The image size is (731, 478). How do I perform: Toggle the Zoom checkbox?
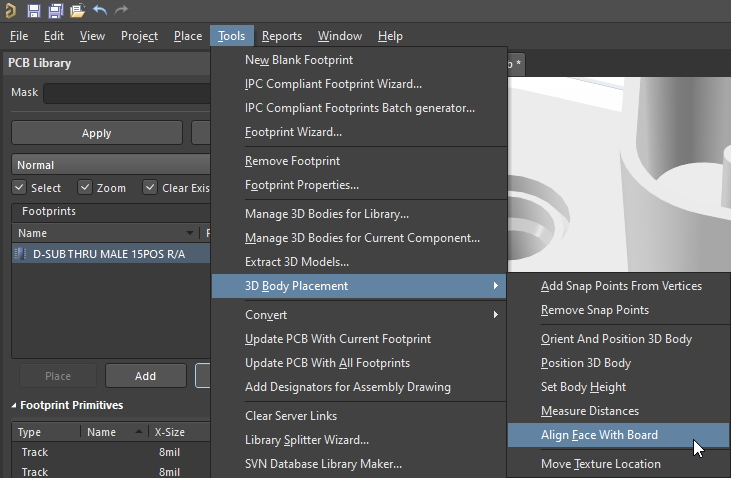[x=84, y=187]
